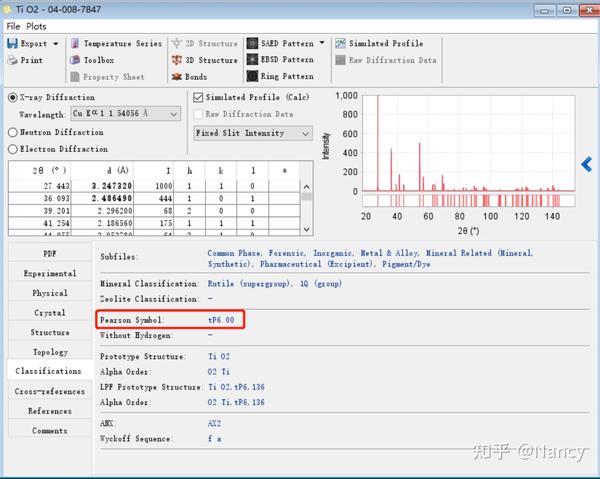Open the Wavelength Cu Ka1 dropdown

pyautogui.click(x=126, y=114)
